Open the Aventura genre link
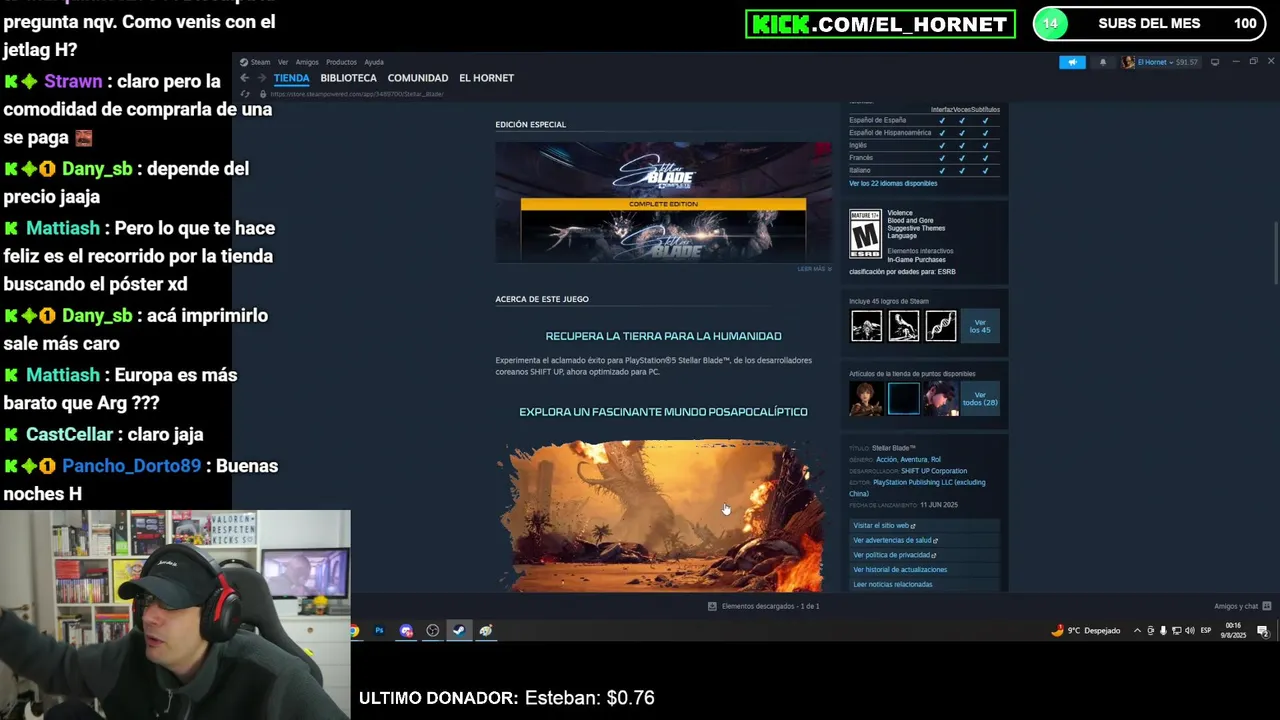The height and width of the screenshot is (720, 1280). [x=914, y=460]
